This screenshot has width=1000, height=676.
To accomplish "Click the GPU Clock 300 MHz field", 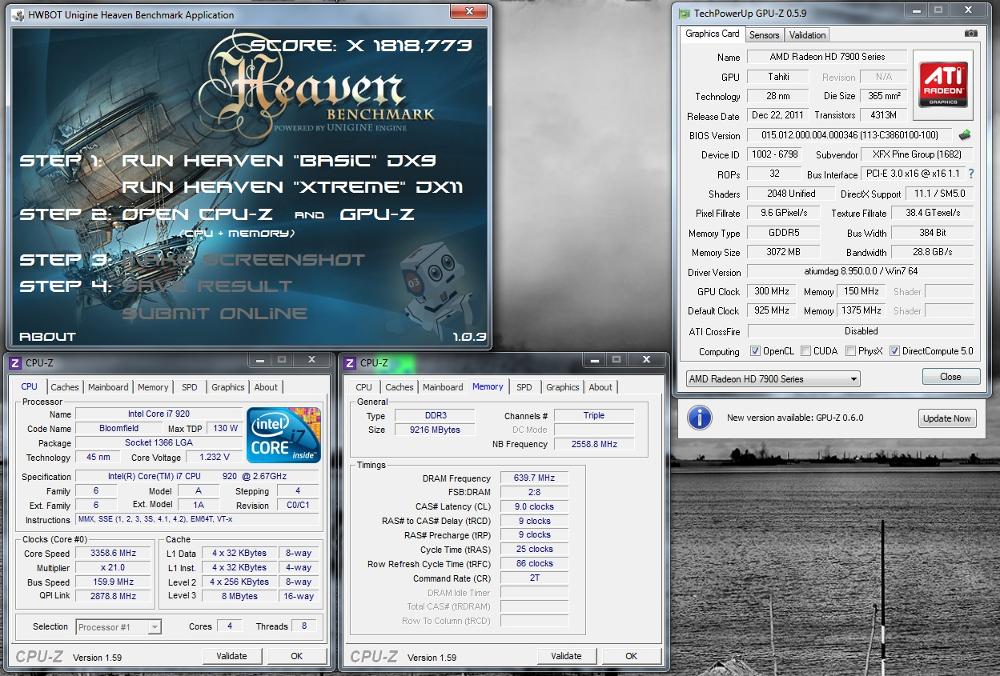I will click(772, 291).
